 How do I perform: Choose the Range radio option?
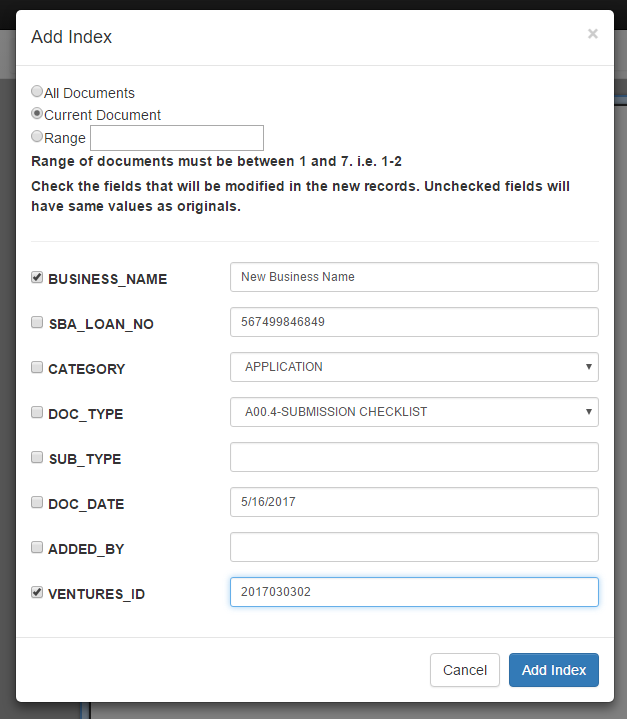coord(37,136)
